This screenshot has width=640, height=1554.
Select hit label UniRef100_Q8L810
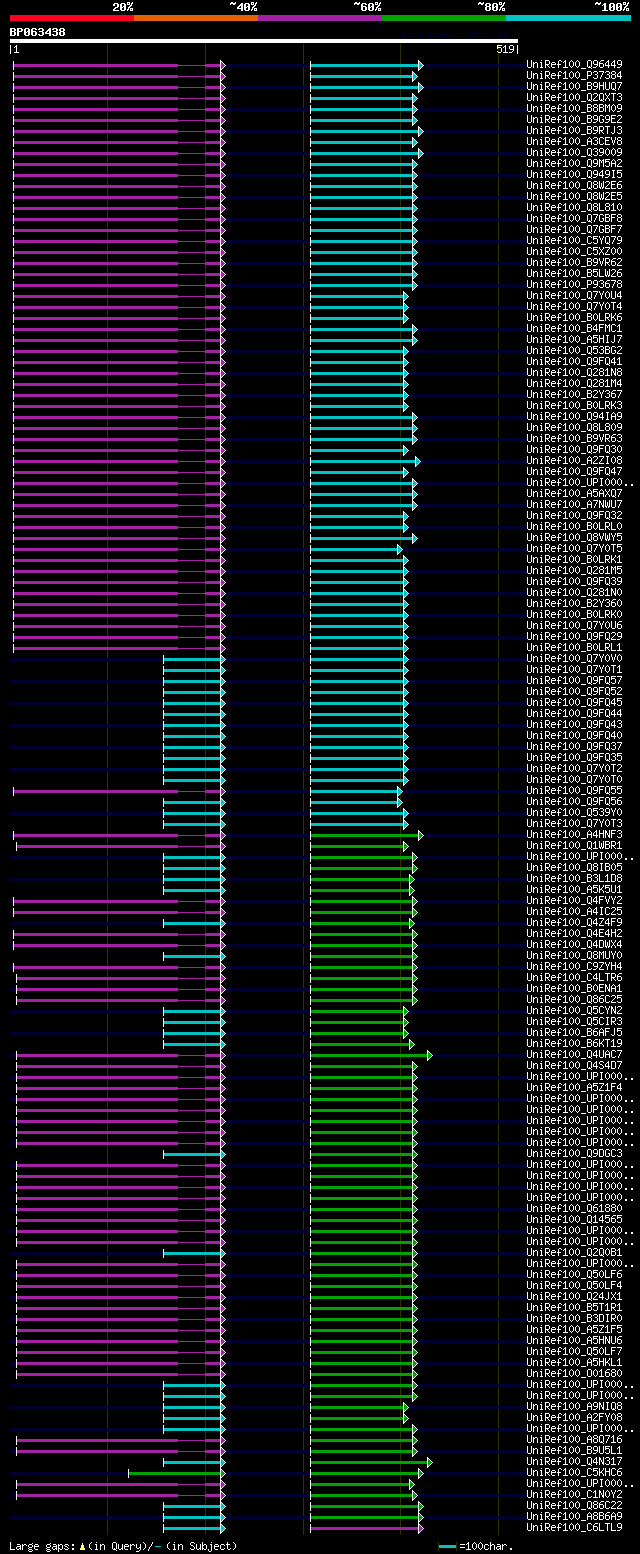(x=574, y=208)
